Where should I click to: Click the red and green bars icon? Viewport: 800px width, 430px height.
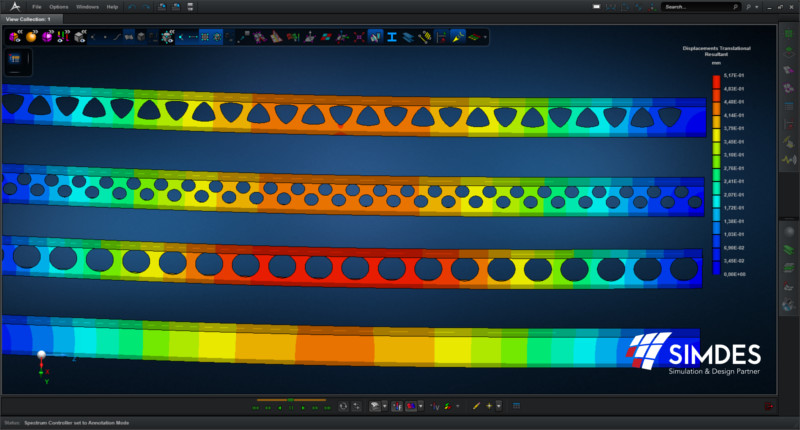click(x=63, y=37)
